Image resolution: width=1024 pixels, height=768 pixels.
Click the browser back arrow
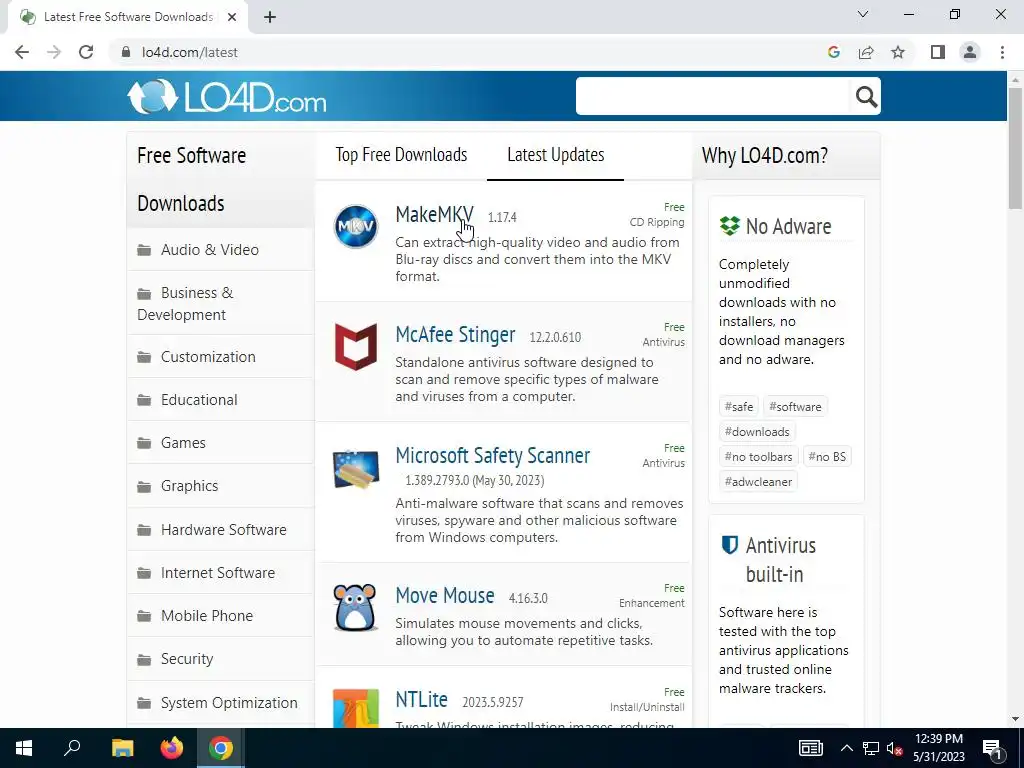pyautogui.click(x=22, y=52)
